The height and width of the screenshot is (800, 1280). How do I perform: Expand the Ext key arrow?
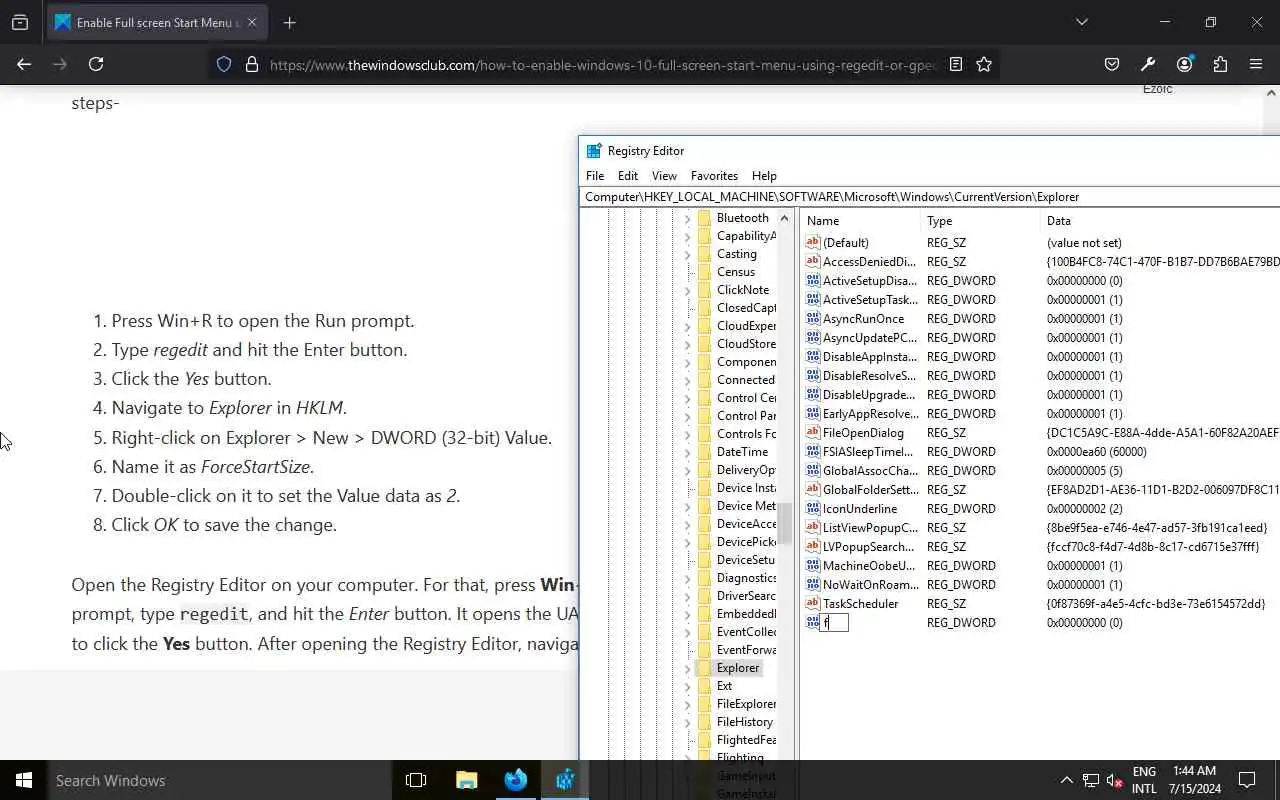coord(687,687)
